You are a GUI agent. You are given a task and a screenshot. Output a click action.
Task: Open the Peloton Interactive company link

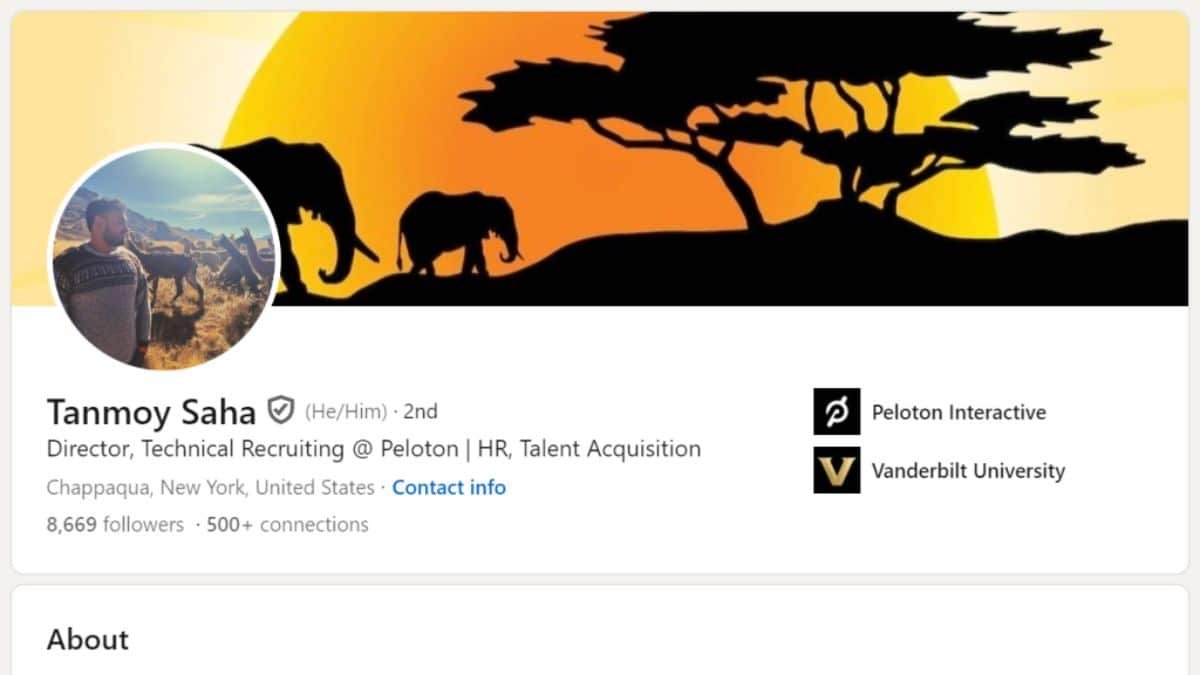(x=959, y=412)
